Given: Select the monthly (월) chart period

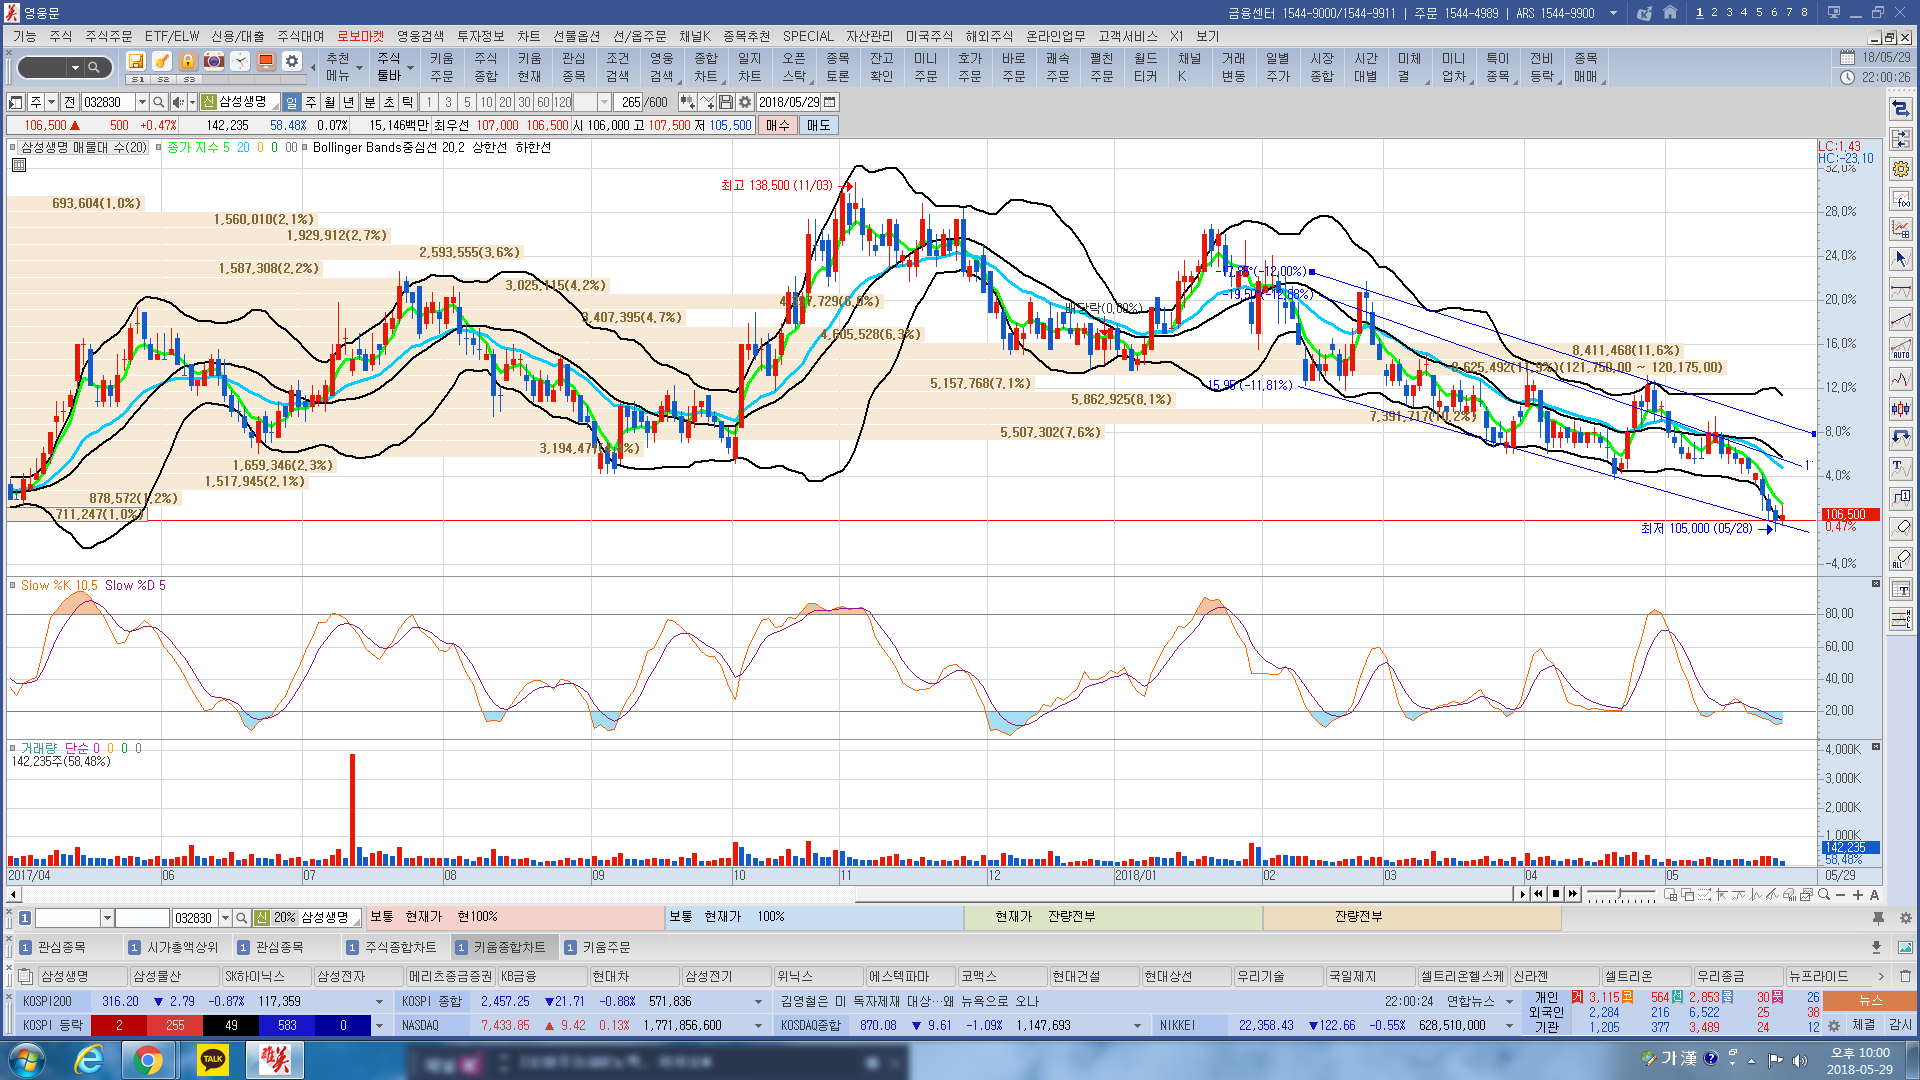Looking at the screenshot, I should point(330,102).
